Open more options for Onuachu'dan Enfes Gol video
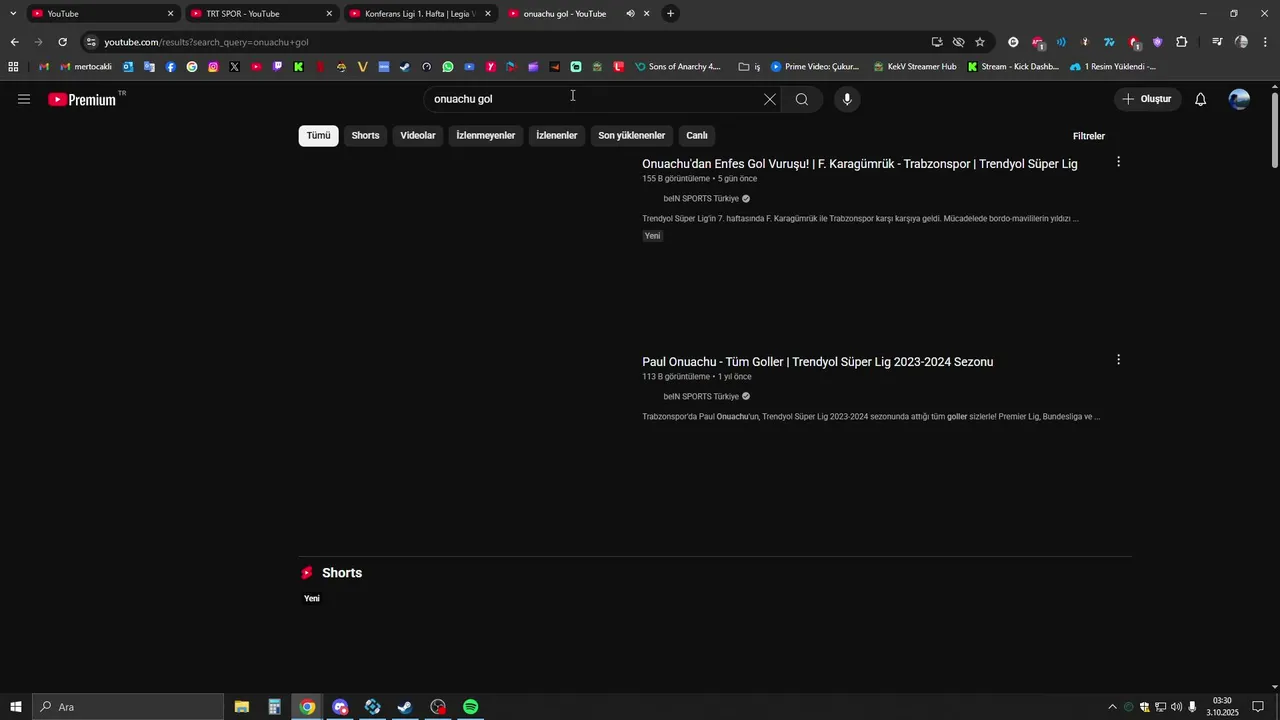The width and height of the screenshot is (1280, 720). (x=1118, y=162)
